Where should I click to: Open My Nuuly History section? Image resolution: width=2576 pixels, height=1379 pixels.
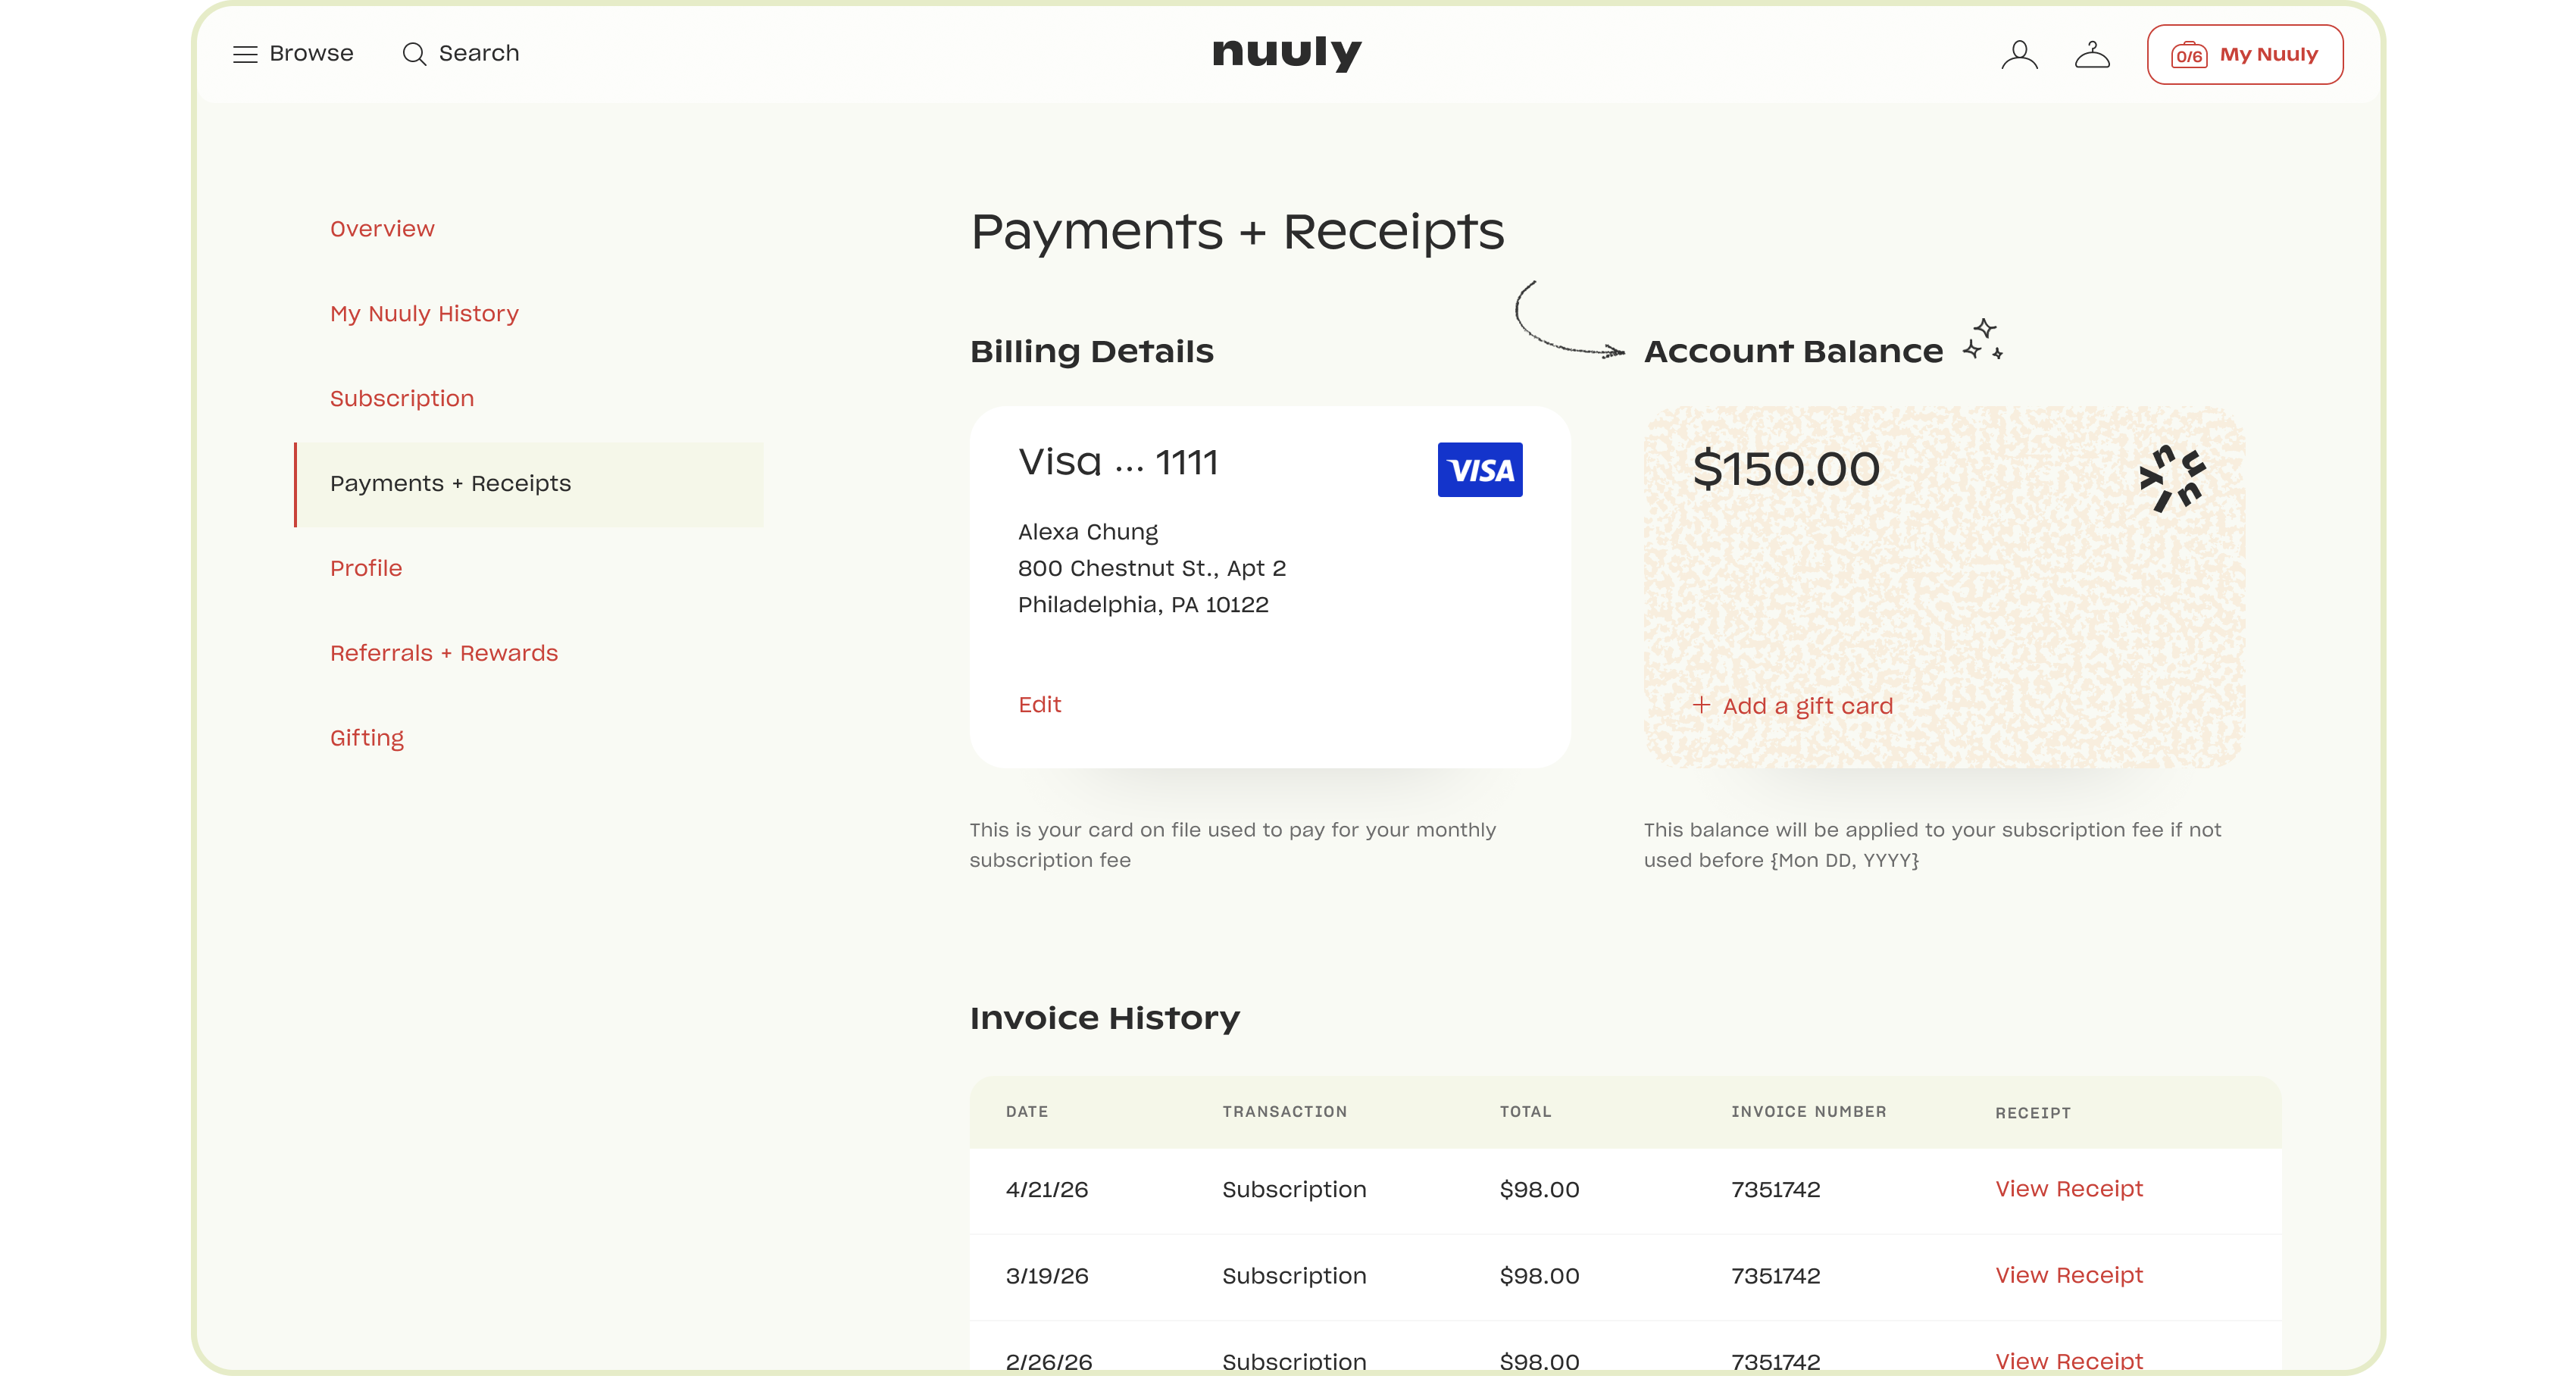click(424, 313)
